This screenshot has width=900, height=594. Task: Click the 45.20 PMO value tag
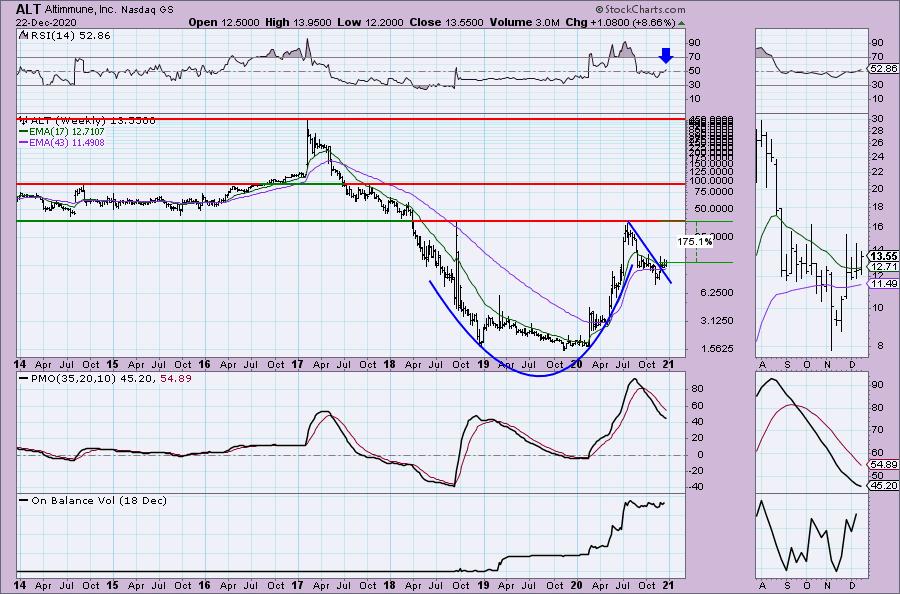coord(883,486)
